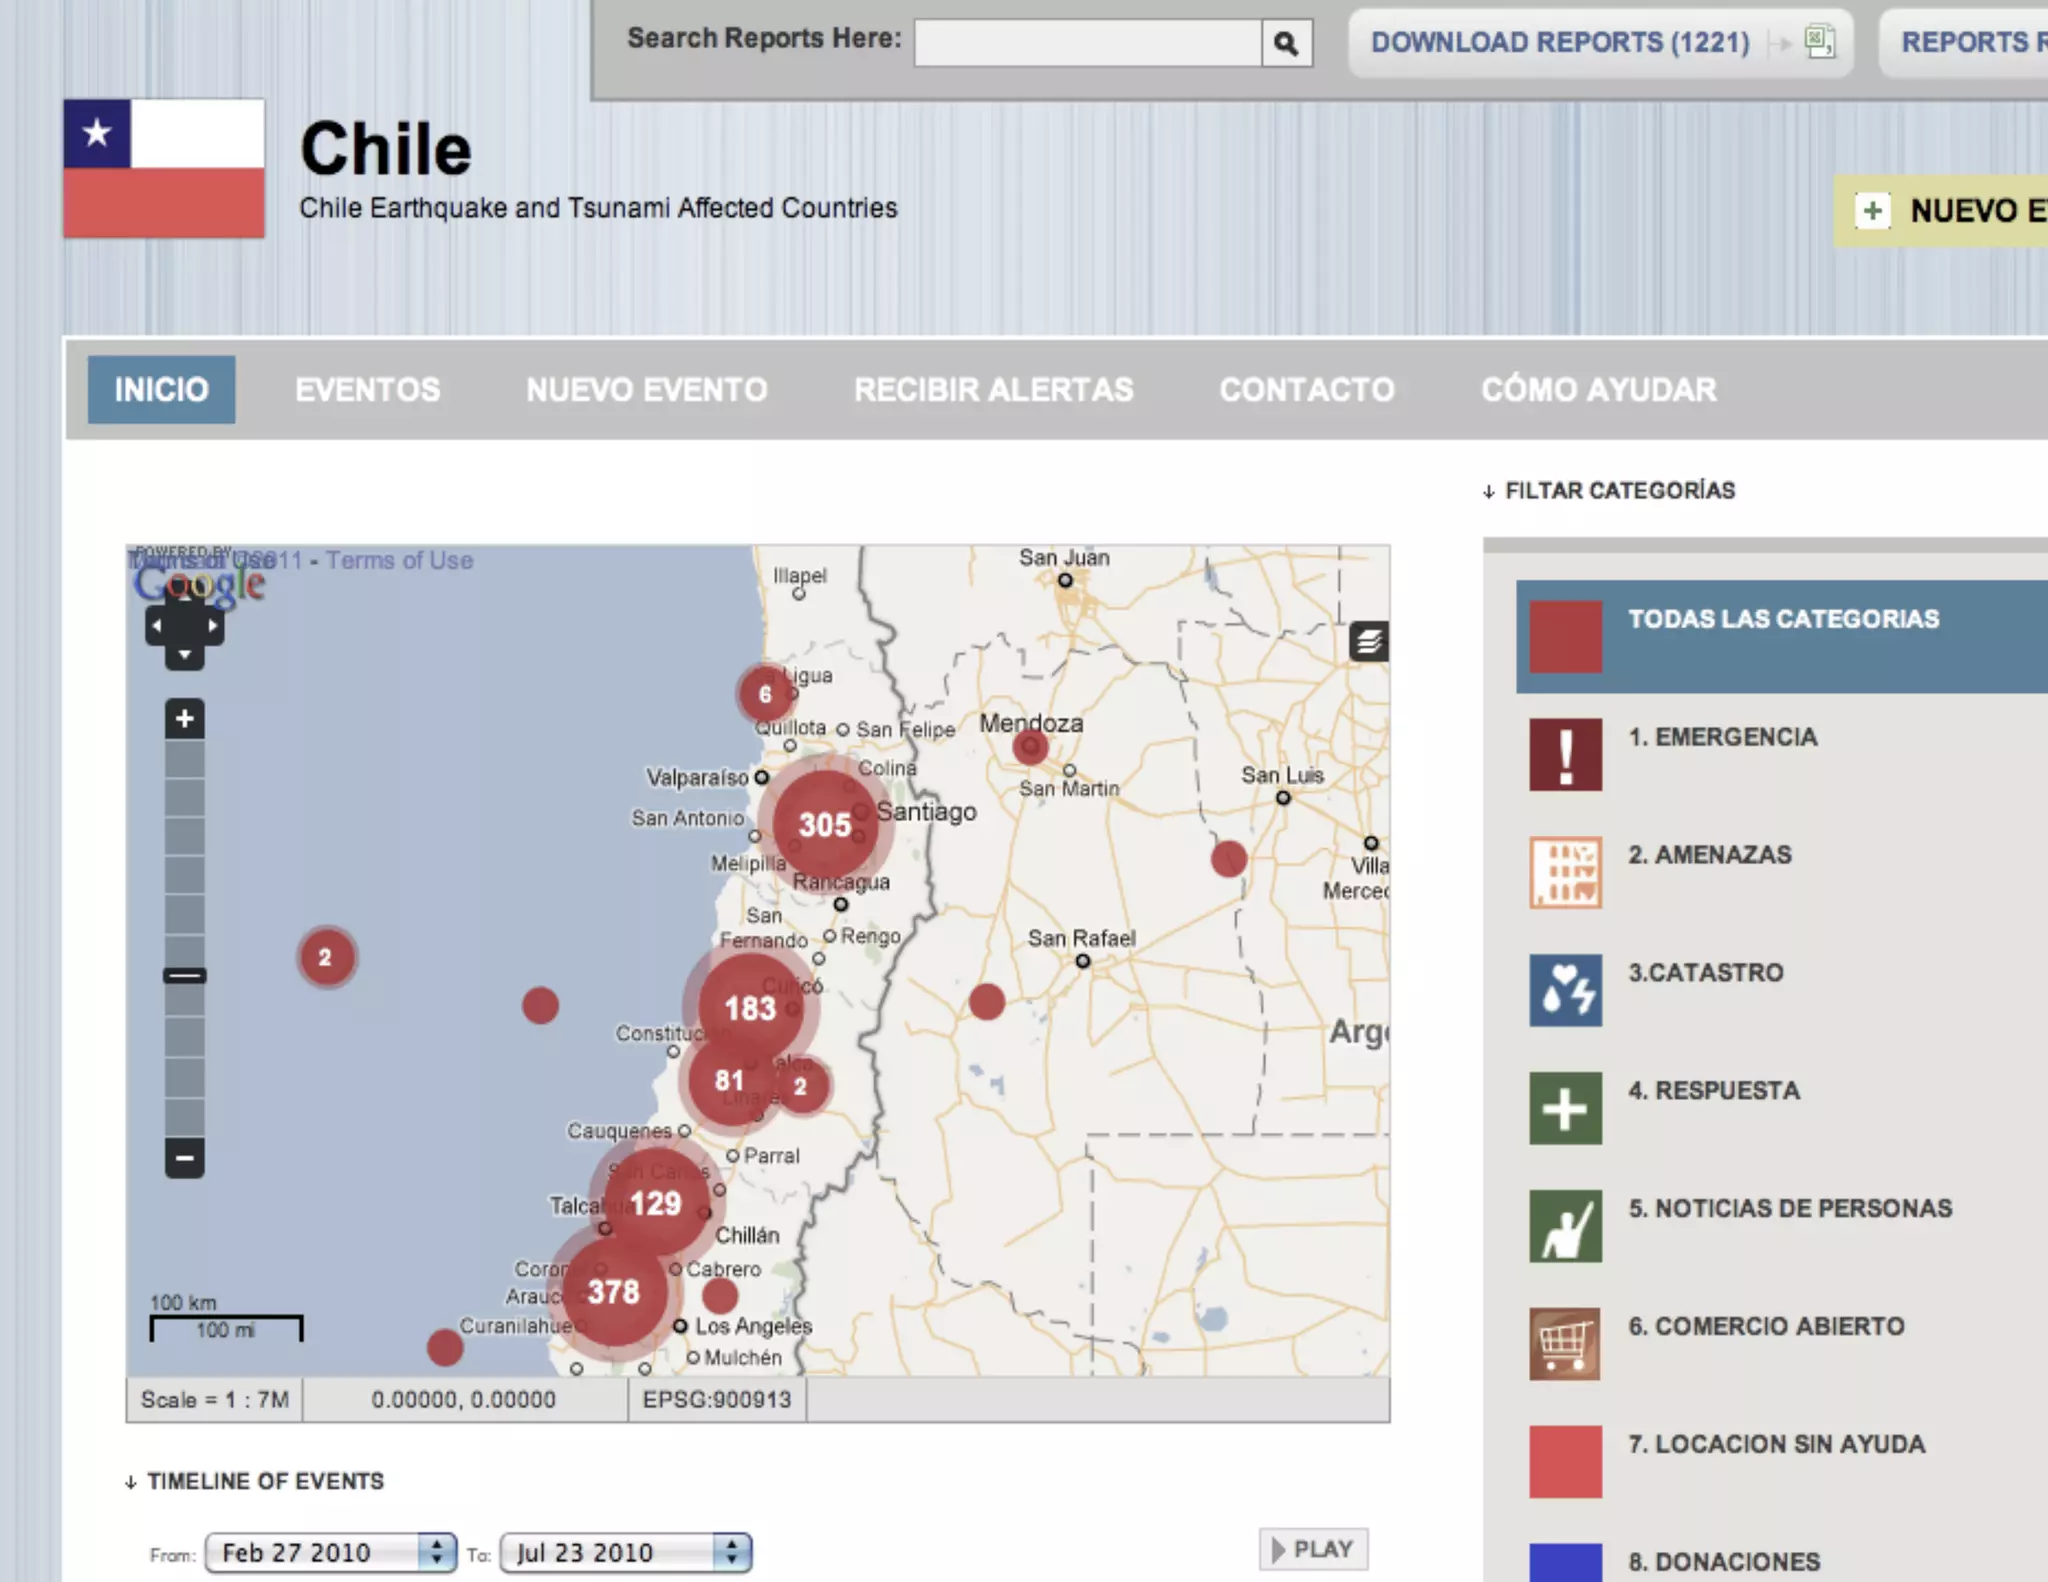This screenshot has width=2048, height=1582.
Task: Select the Comercio Abierto shopping cart icon
Action: coord(1565,1343)
